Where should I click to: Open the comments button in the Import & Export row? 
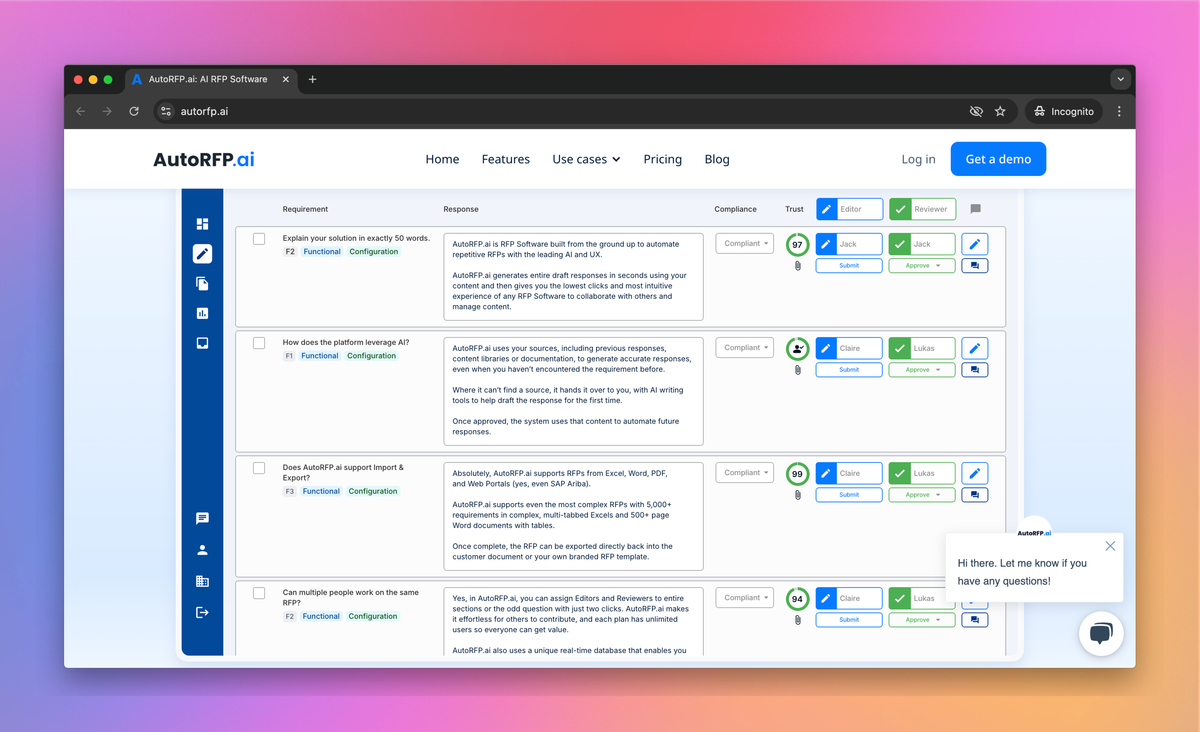point(975,495)
